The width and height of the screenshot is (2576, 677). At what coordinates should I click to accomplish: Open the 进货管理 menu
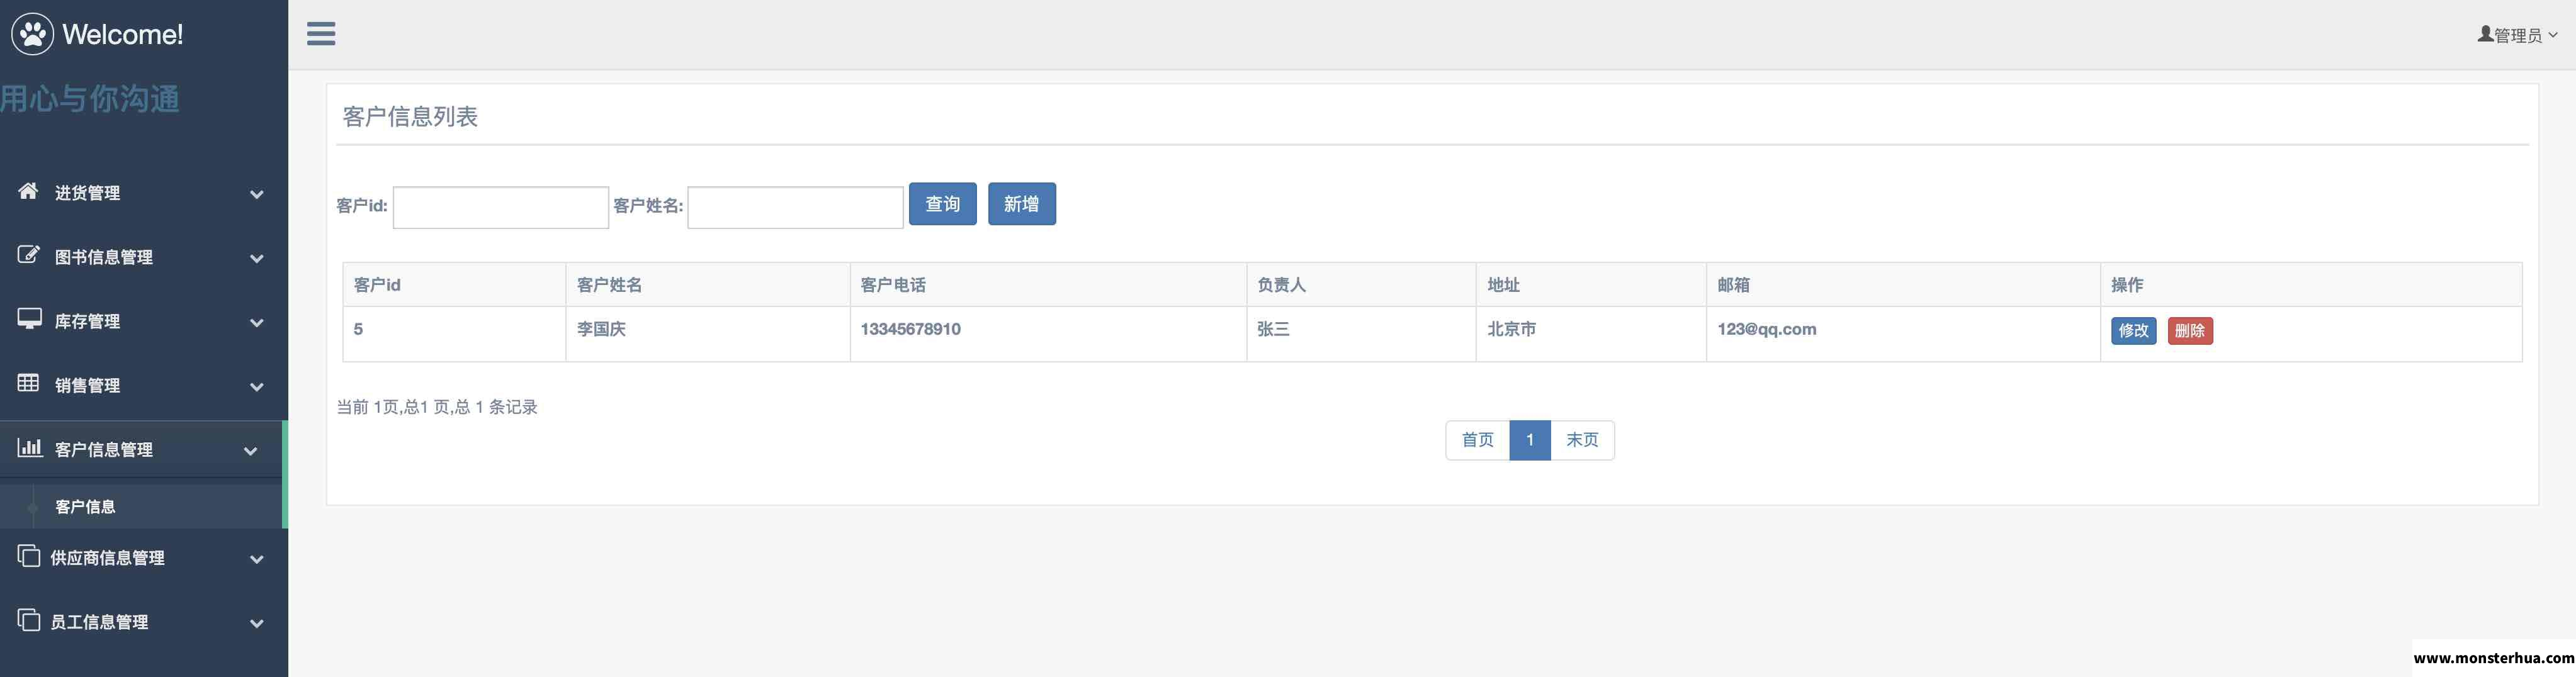144,193
